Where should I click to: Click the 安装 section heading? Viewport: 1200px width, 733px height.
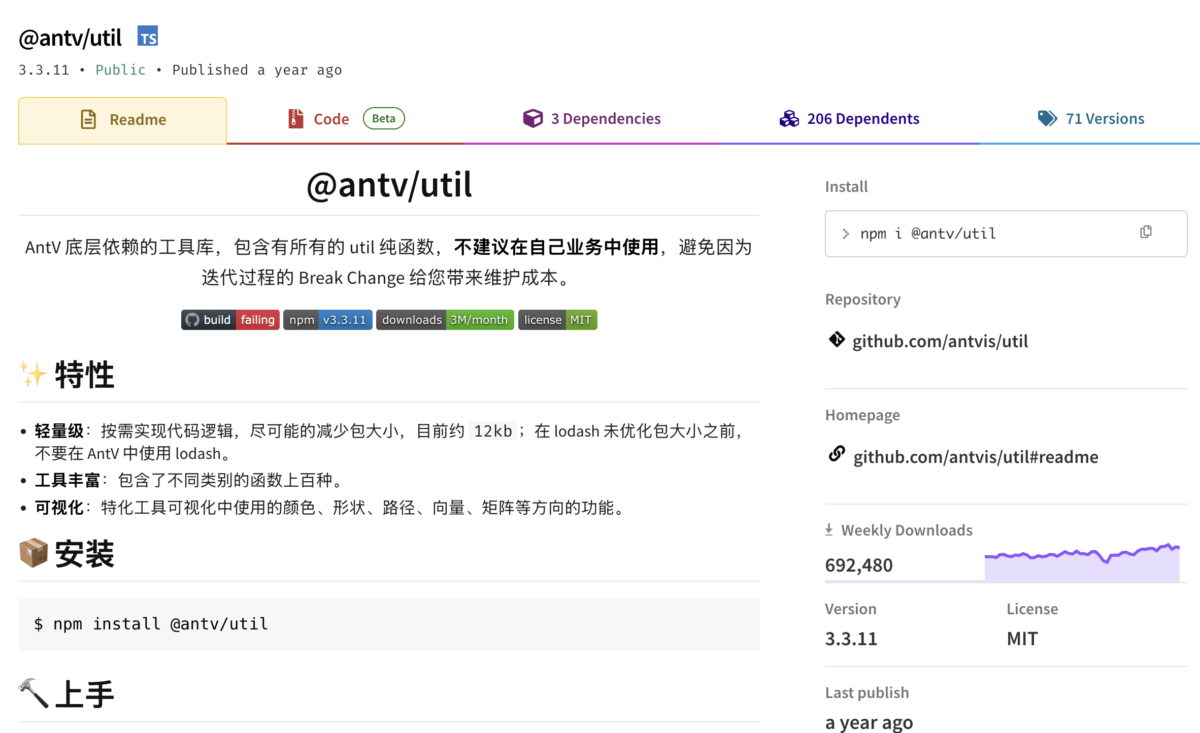point(84,553)
